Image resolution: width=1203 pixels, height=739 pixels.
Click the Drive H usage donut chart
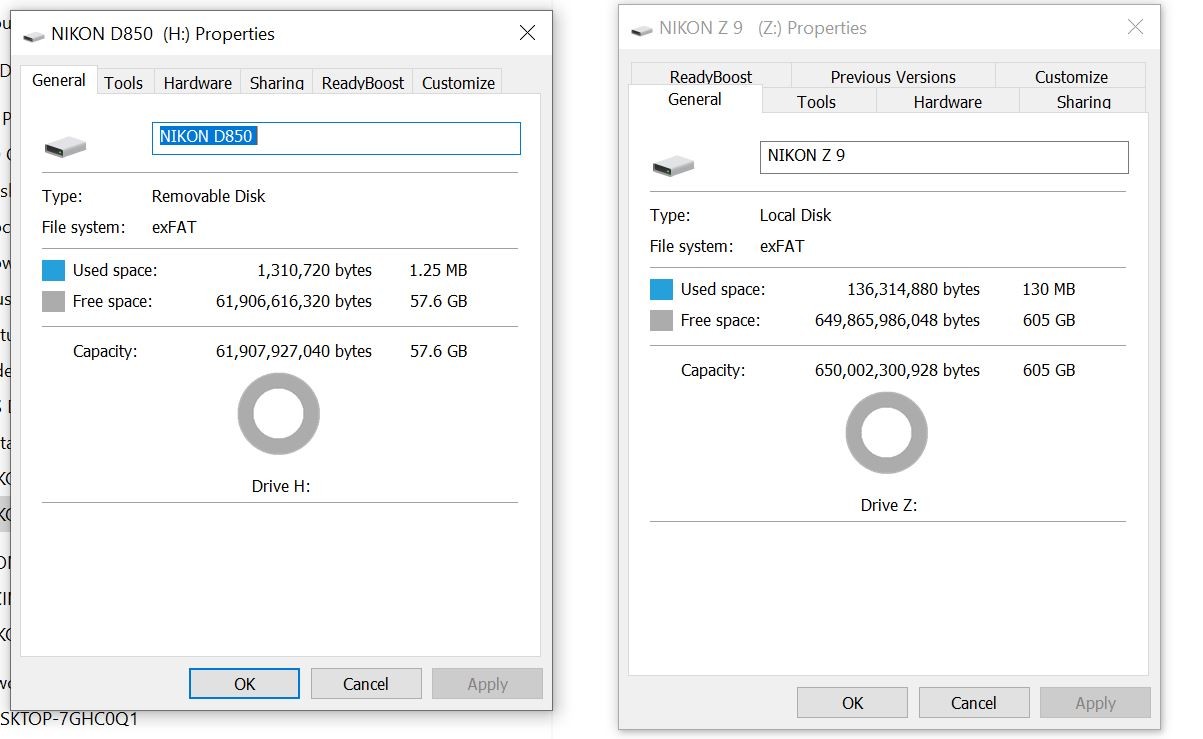tap(278, 414)
